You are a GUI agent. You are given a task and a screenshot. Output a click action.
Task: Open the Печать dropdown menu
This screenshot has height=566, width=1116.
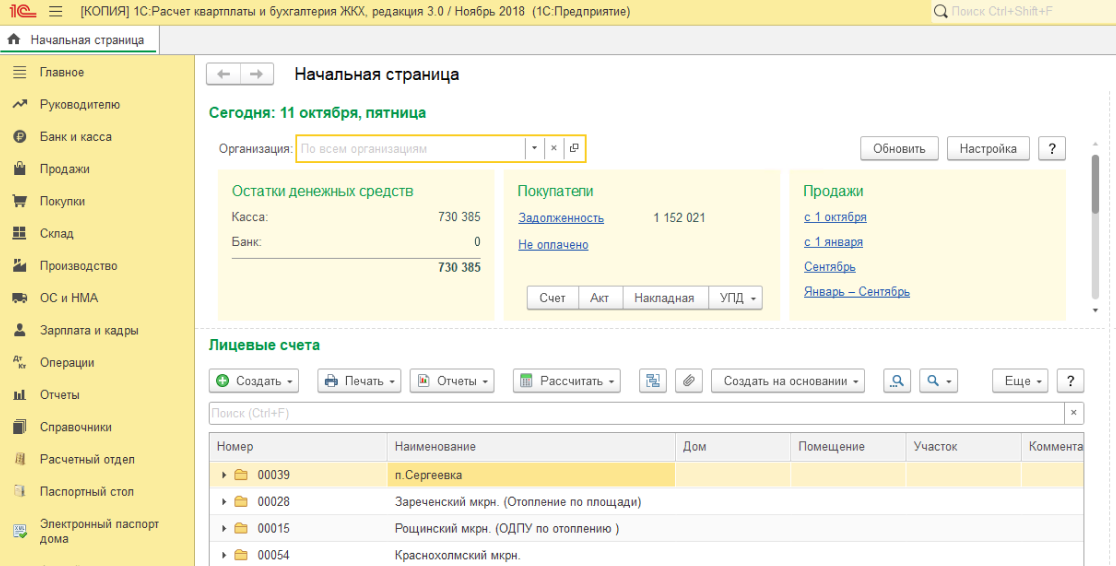(x=359, y=381)
